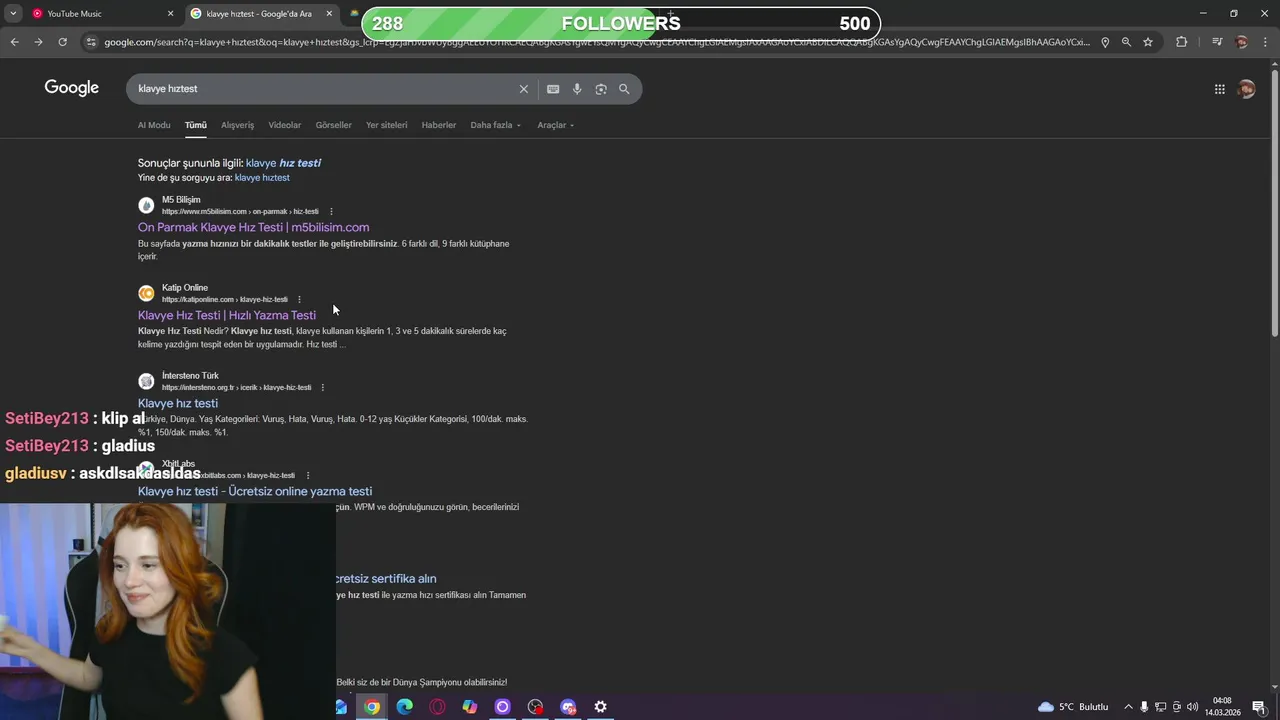The height and width of the screenshot is (720, 1280).
Task: Open the notification center icon
Action: tap(1259, 707)
